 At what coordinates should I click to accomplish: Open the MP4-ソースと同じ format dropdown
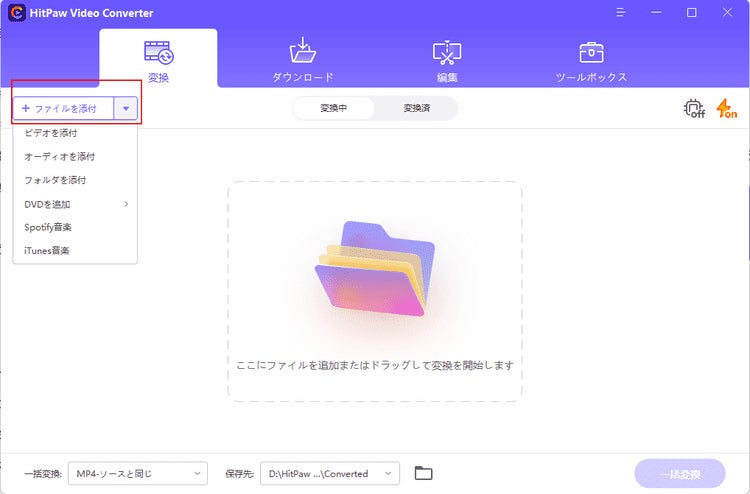[x=138, y=473]
